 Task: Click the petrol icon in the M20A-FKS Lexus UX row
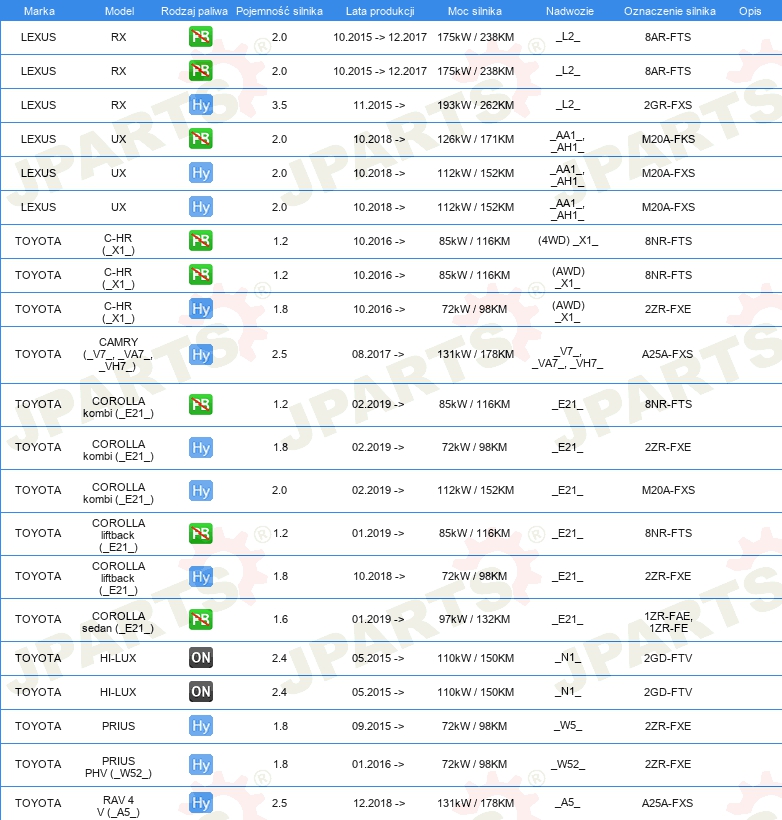201,139
